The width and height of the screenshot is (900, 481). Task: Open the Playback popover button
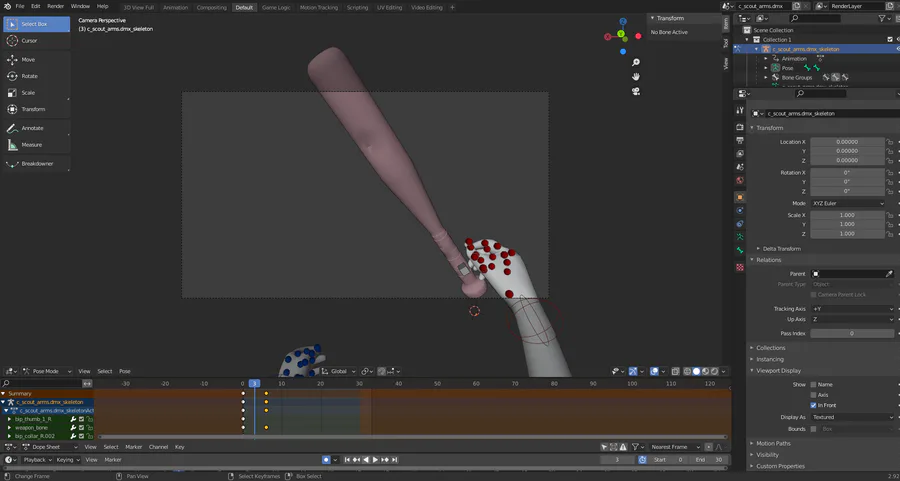pos(37,460)
